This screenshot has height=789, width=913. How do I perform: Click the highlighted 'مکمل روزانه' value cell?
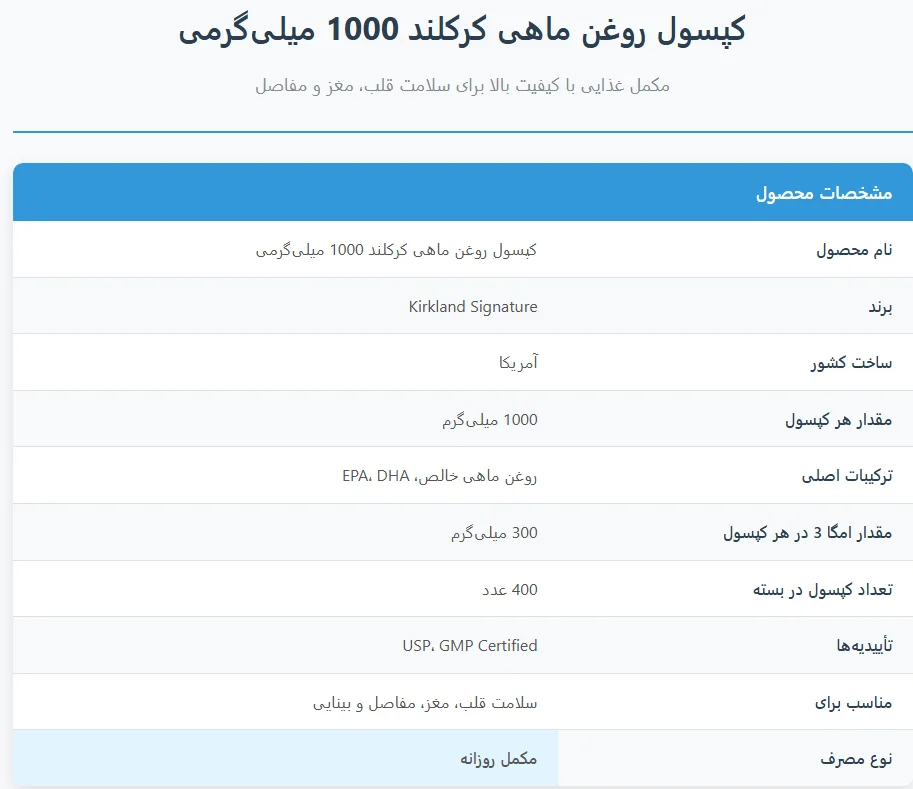pos(498,759)
